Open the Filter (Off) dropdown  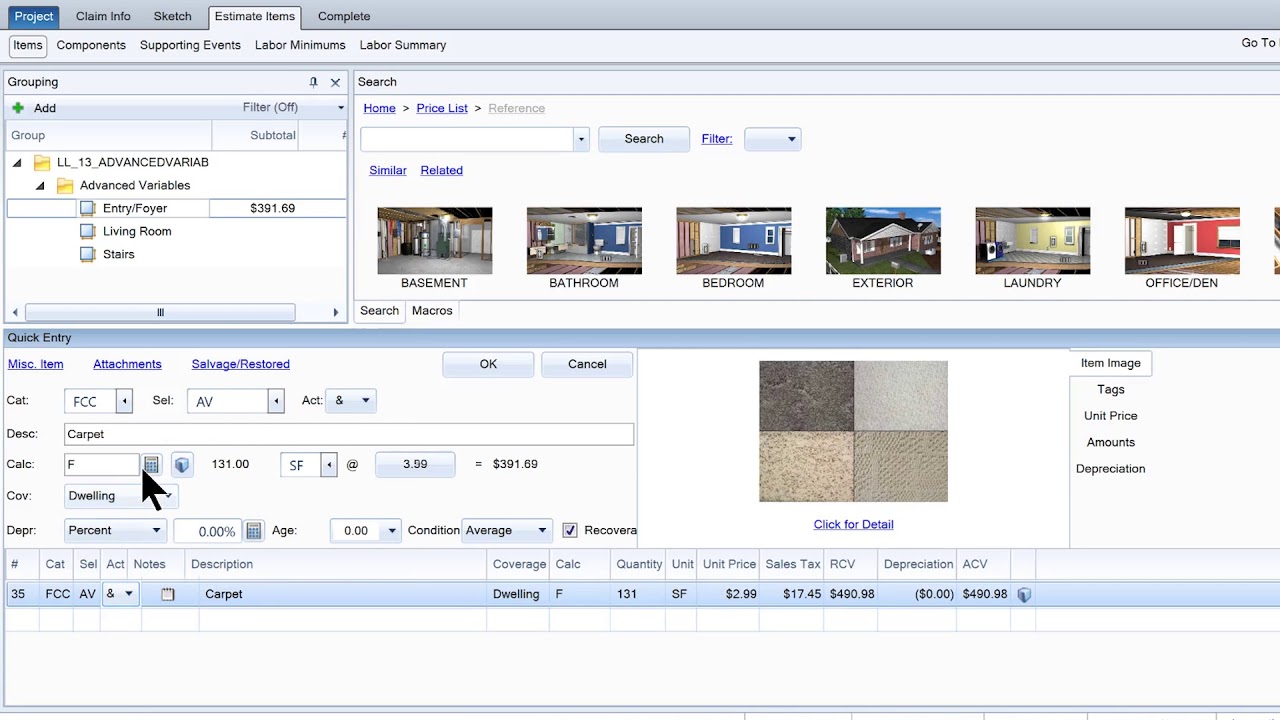[341, 108]
